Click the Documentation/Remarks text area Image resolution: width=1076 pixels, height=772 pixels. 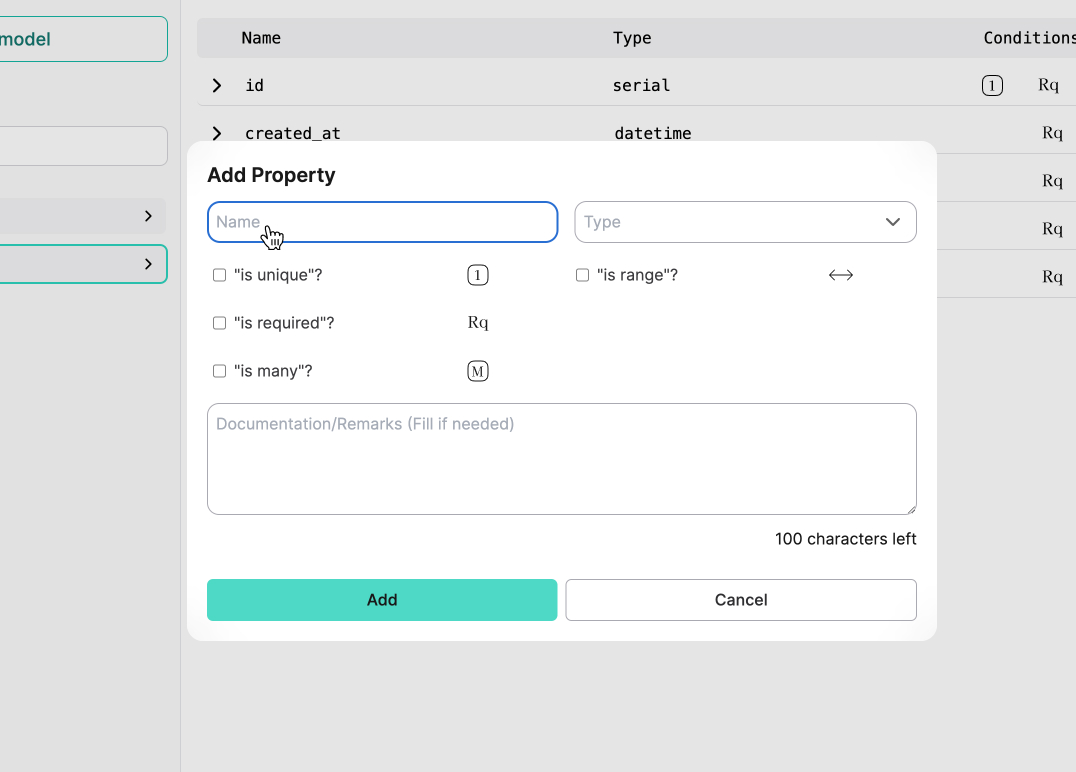pos(561,459)
